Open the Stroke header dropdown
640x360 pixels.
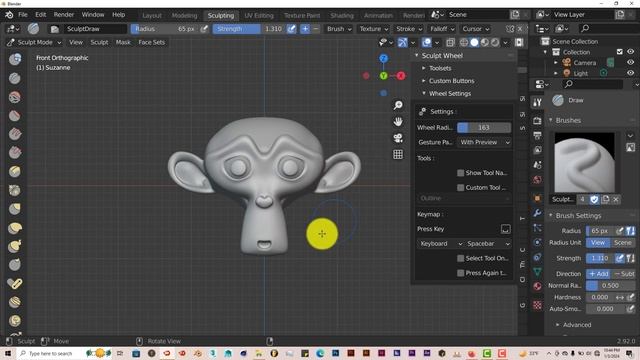pos(409,29)
